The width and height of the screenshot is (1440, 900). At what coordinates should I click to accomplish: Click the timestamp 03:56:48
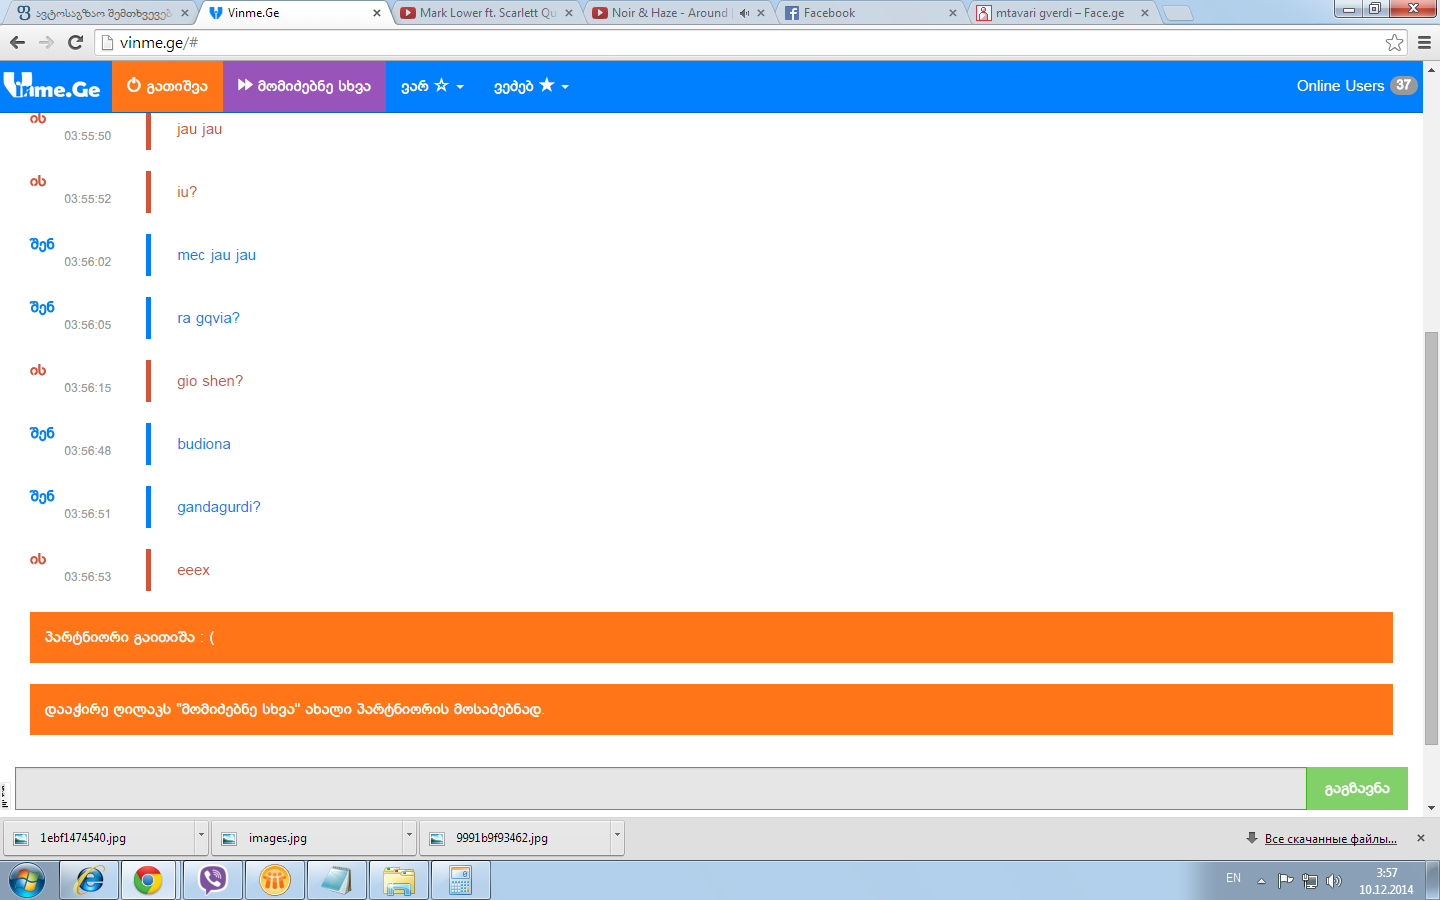click(88, 451)
